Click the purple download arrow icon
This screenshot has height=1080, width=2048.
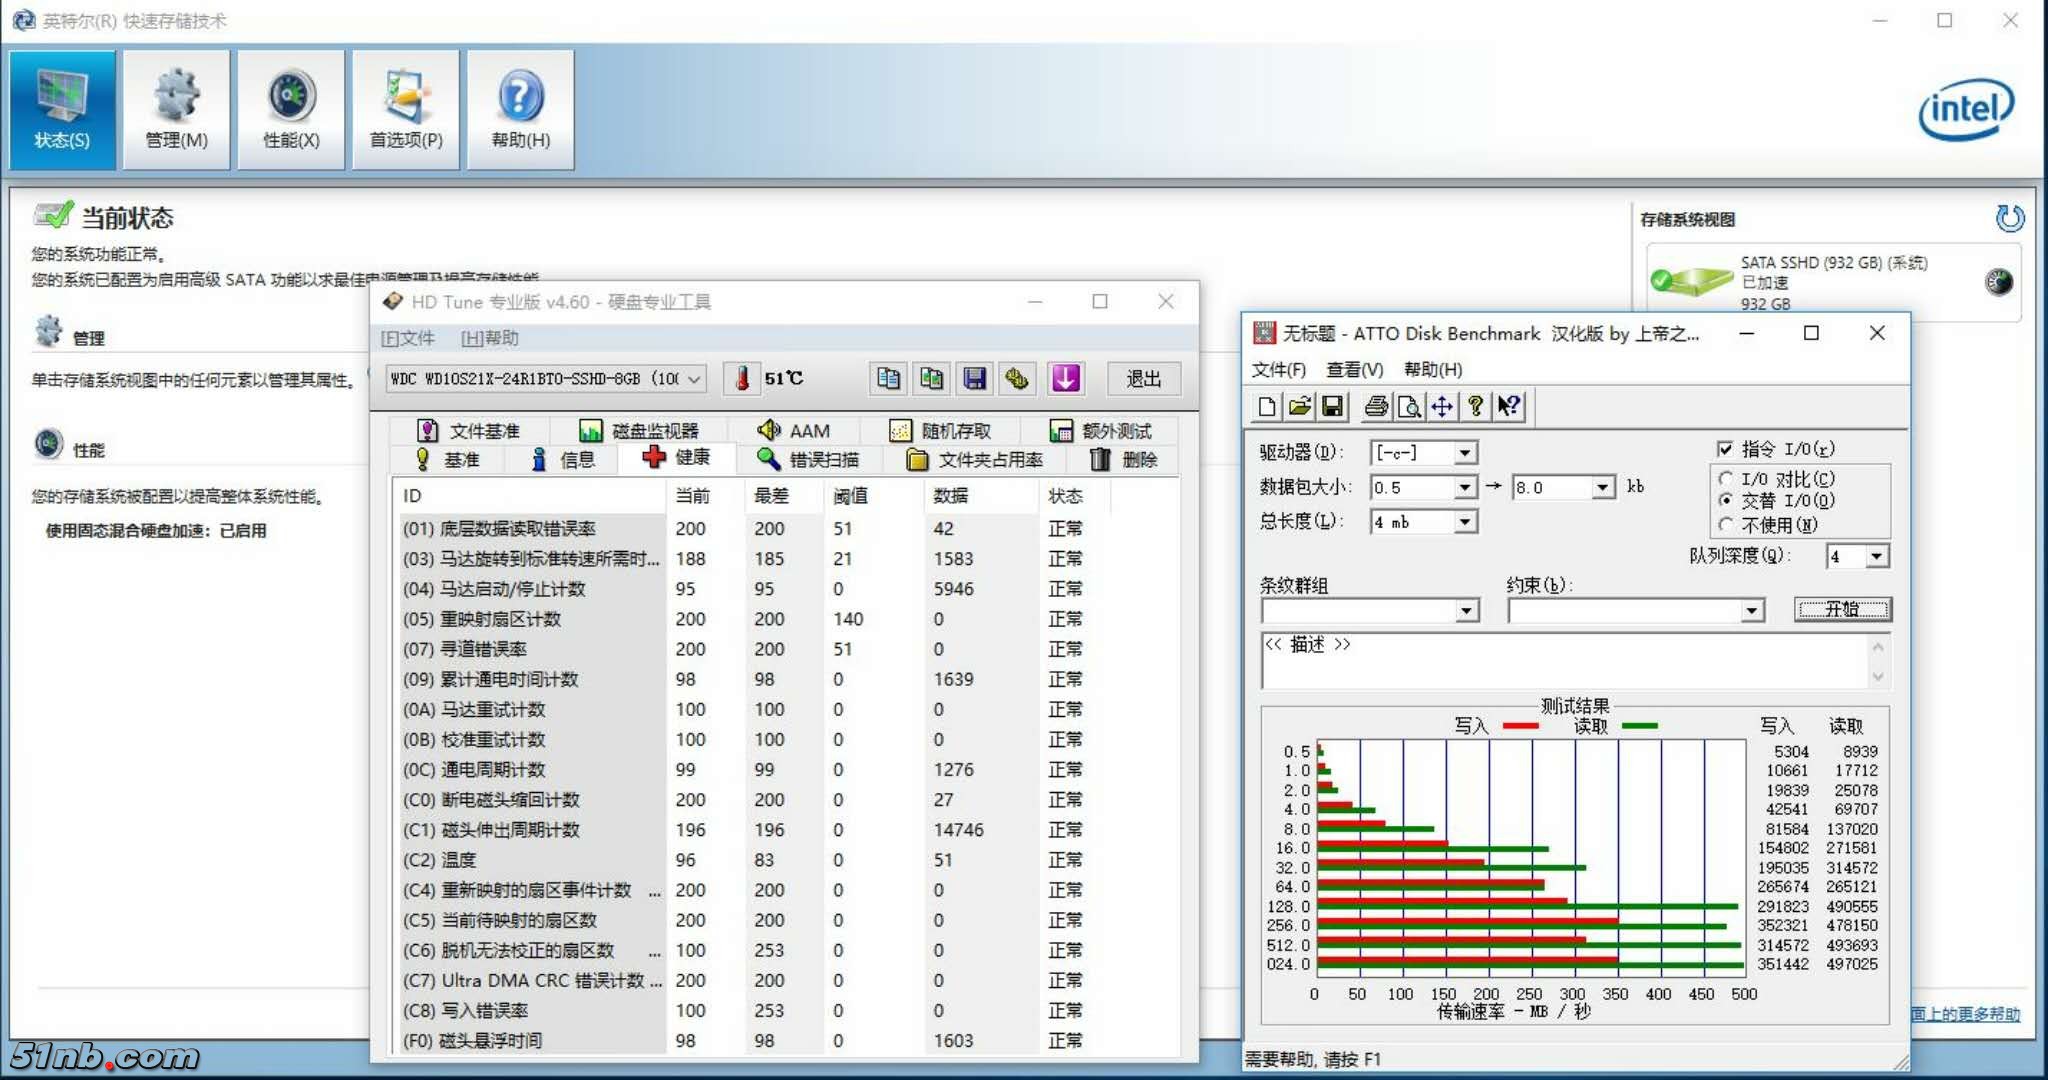(x=1065, y=379)
